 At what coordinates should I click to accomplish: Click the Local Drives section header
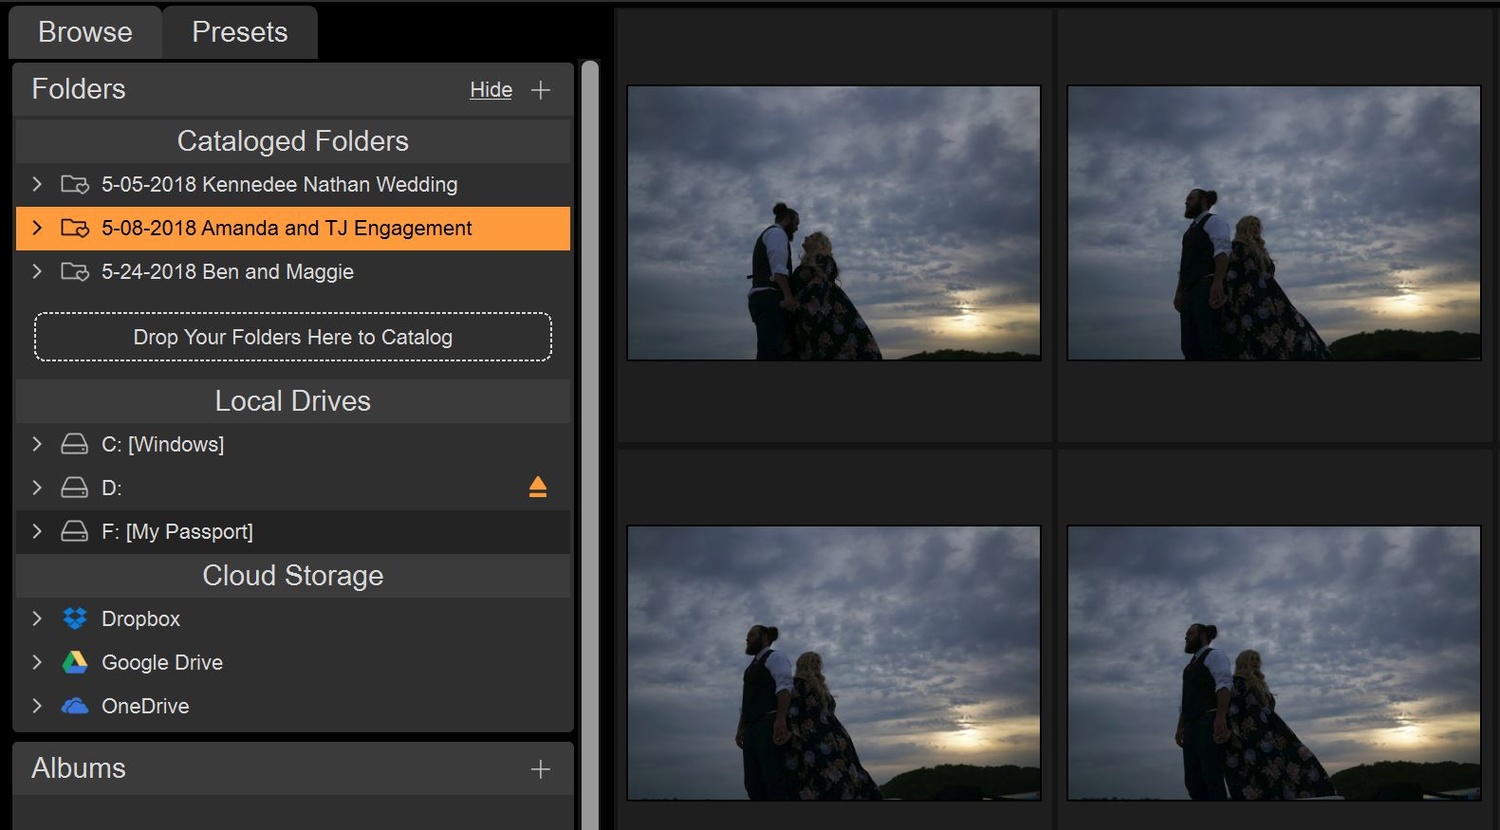(x=293, y=401)
